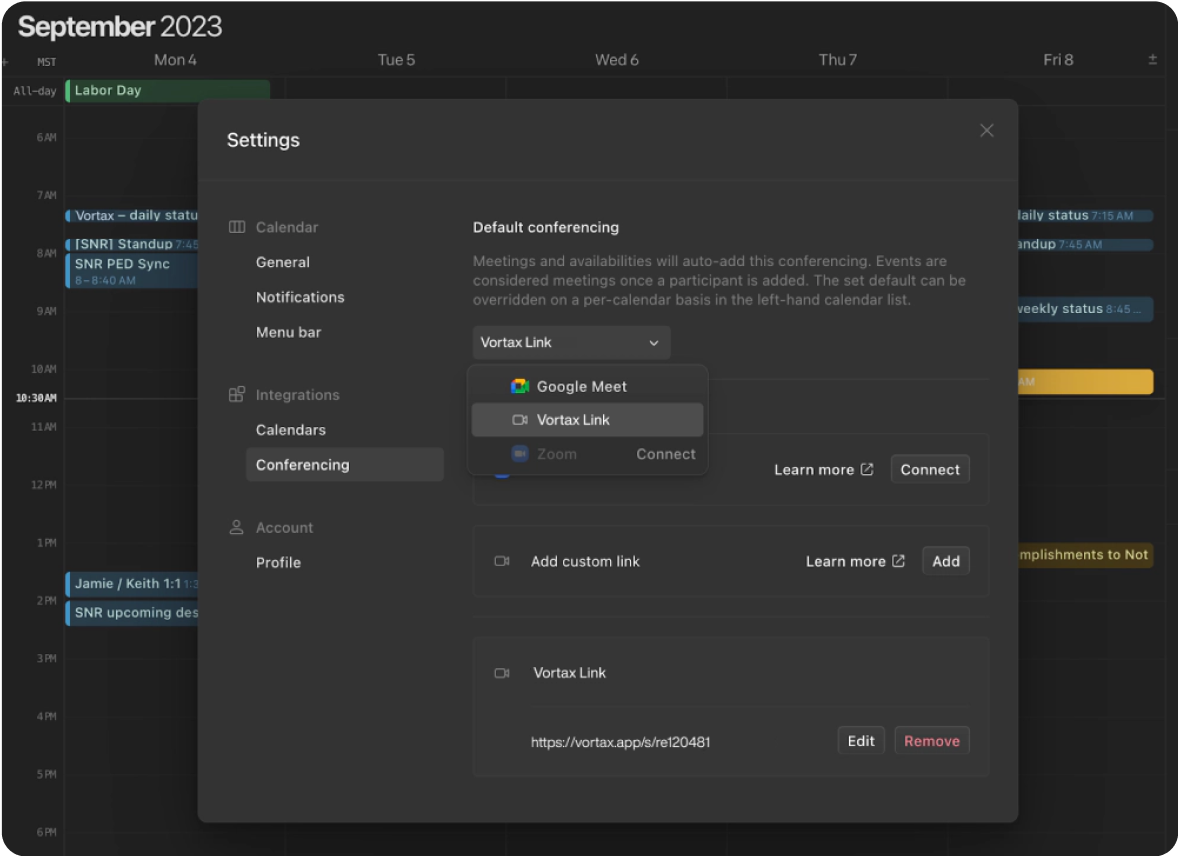Click the Google Meet icon in dropdown
Image resolution: width=1178 pixels, height=856 pixels.
[x=519, y=387]
